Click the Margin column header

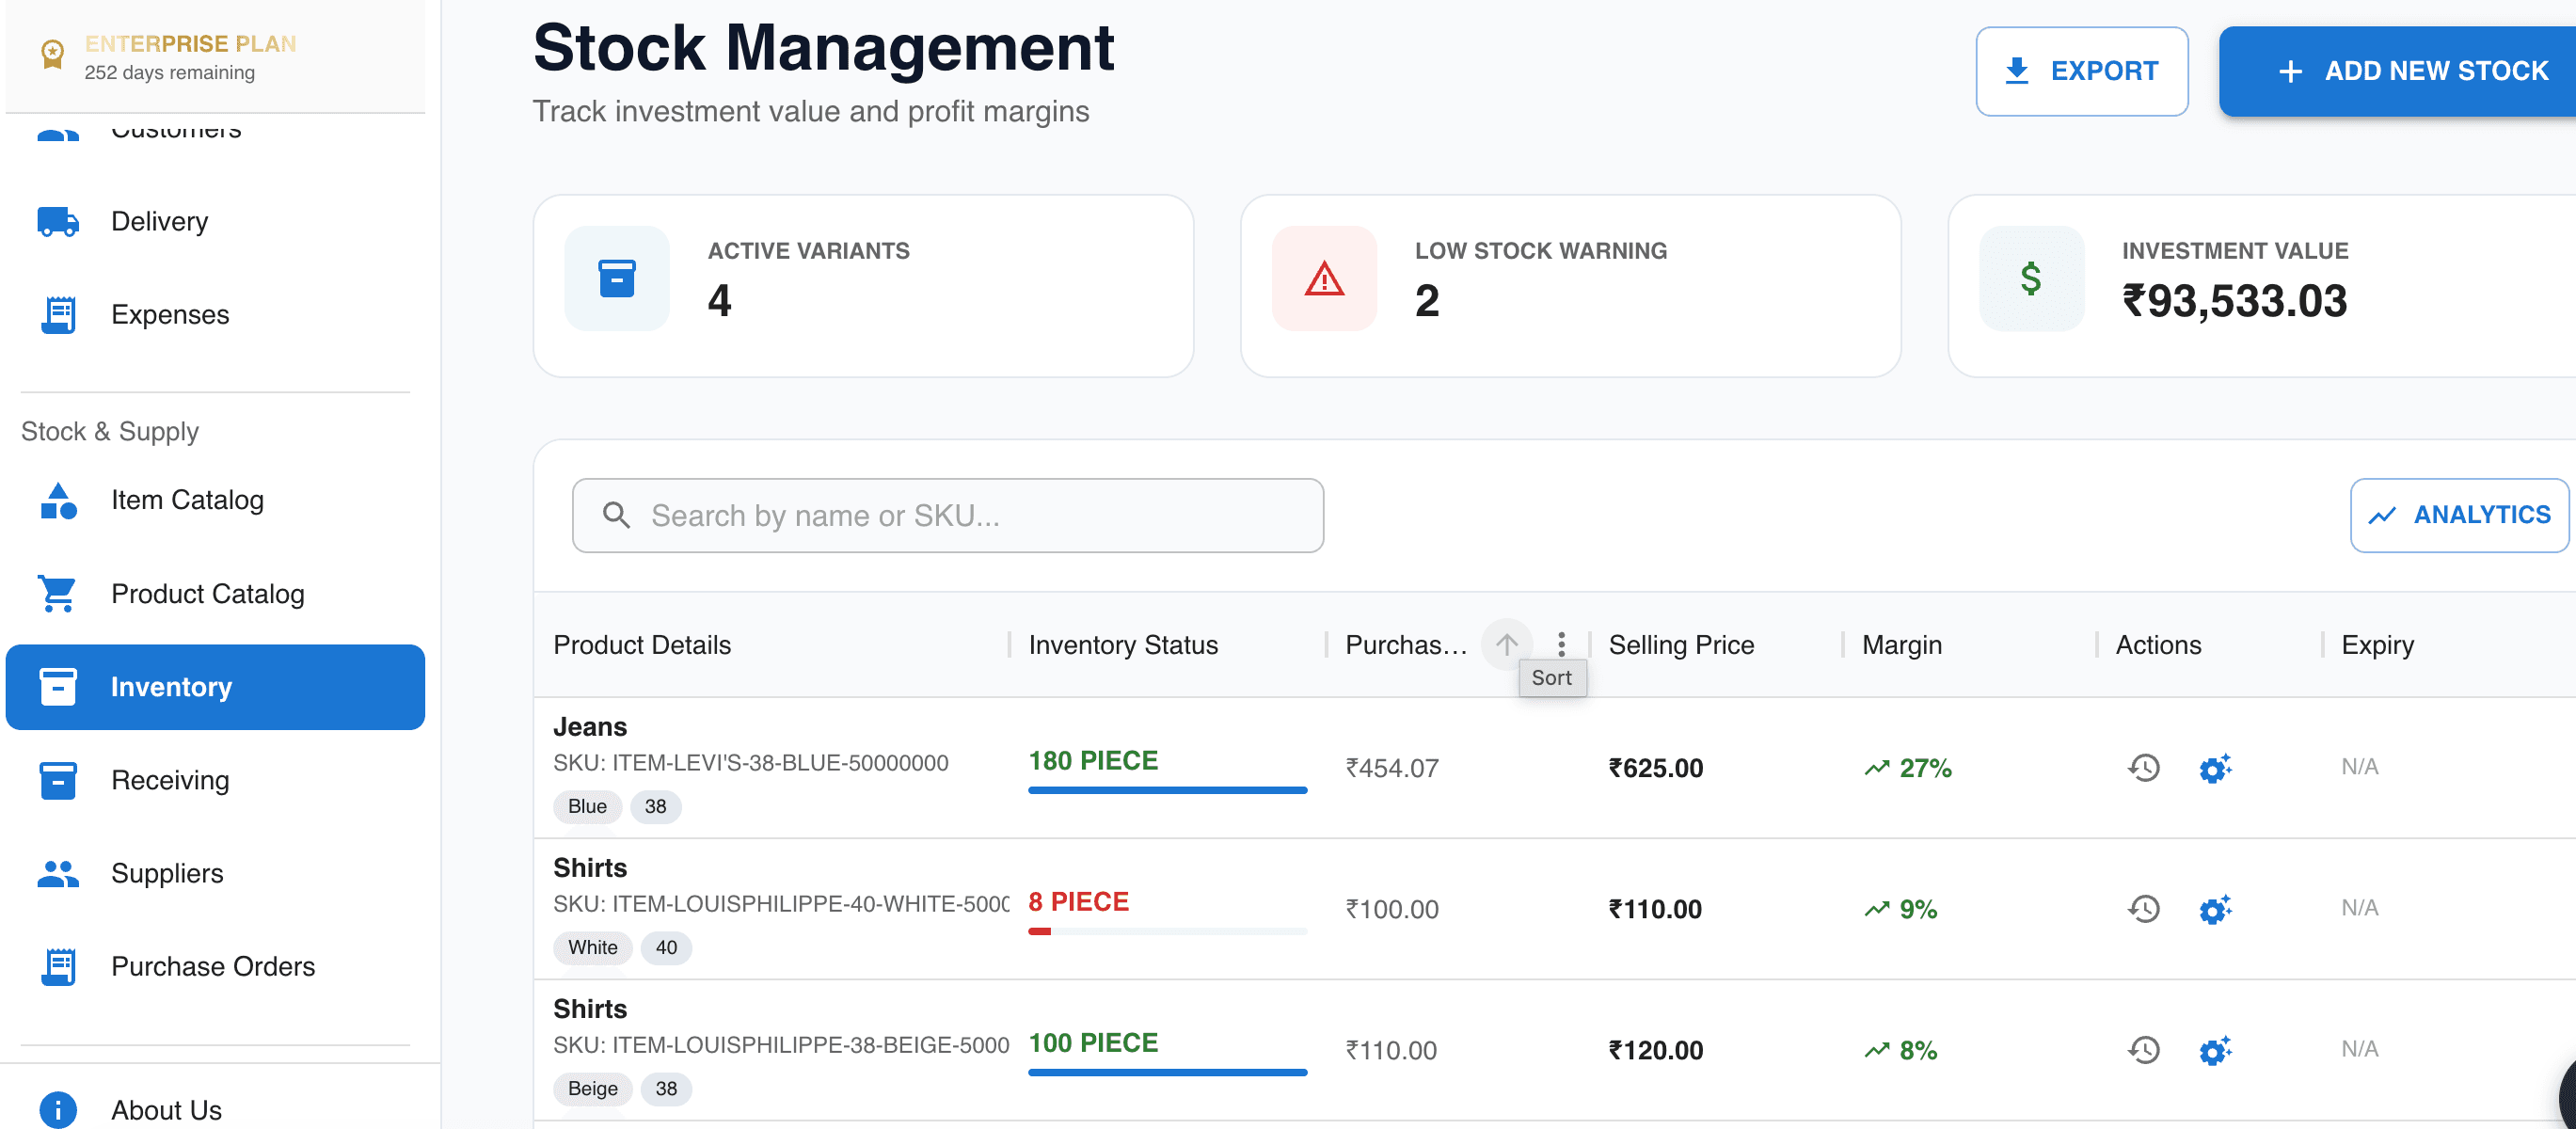(x=1901, y=645)
